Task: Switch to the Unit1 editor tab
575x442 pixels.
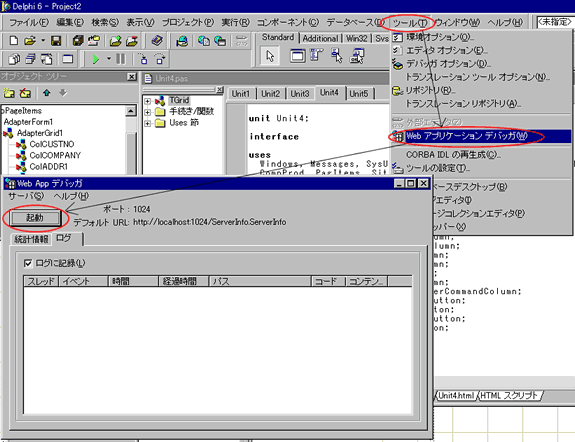Action: click(x=241, y=94)
